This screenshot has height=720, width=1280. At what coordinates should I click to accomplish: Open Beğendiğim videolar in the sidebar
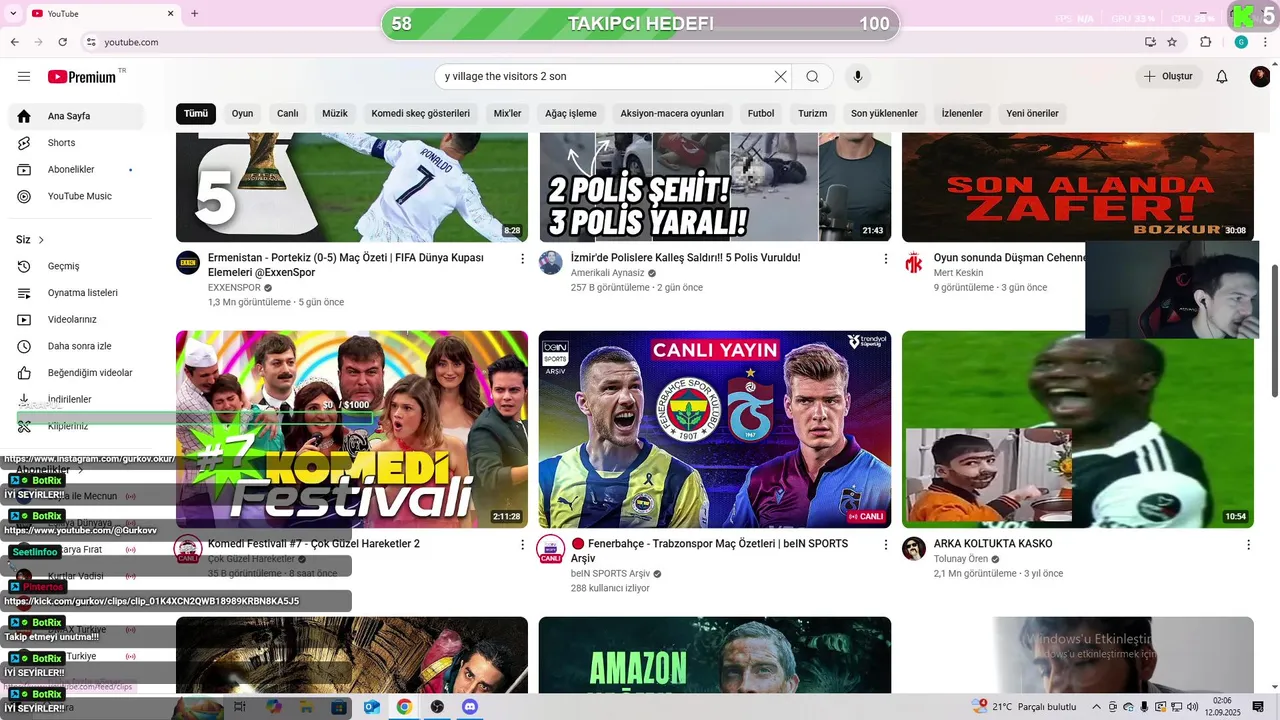76,373
